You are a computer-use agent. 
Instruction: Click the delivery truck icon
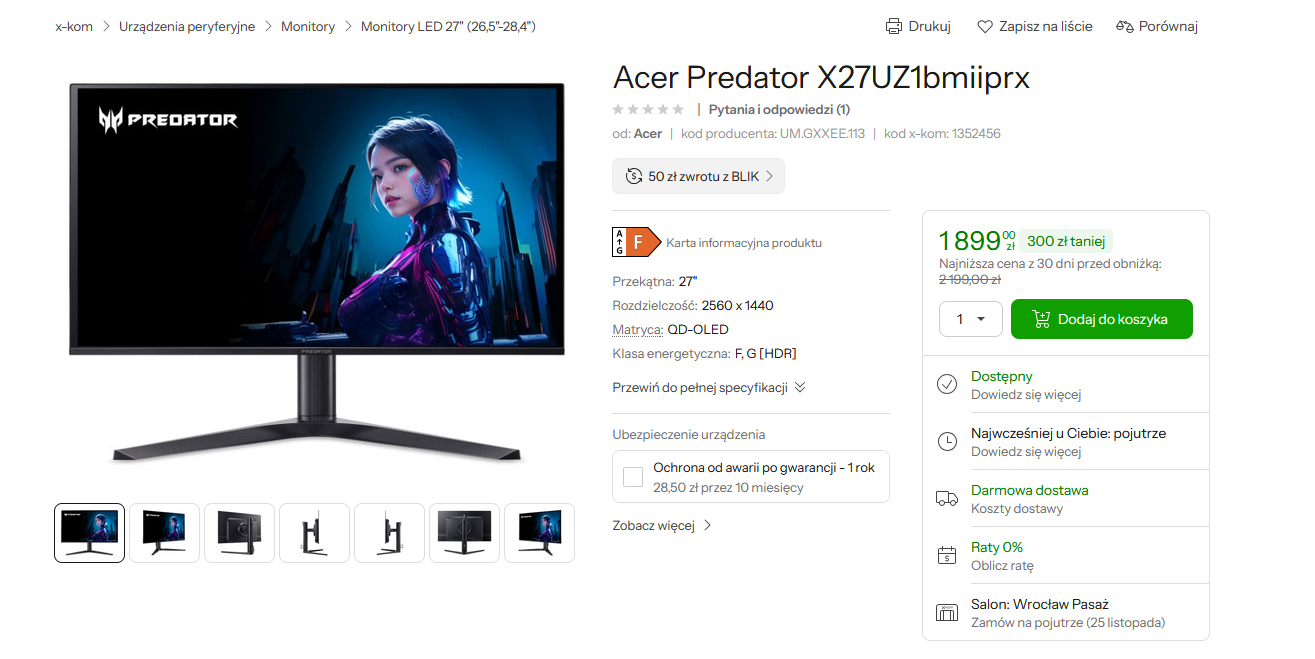[947, 498]
